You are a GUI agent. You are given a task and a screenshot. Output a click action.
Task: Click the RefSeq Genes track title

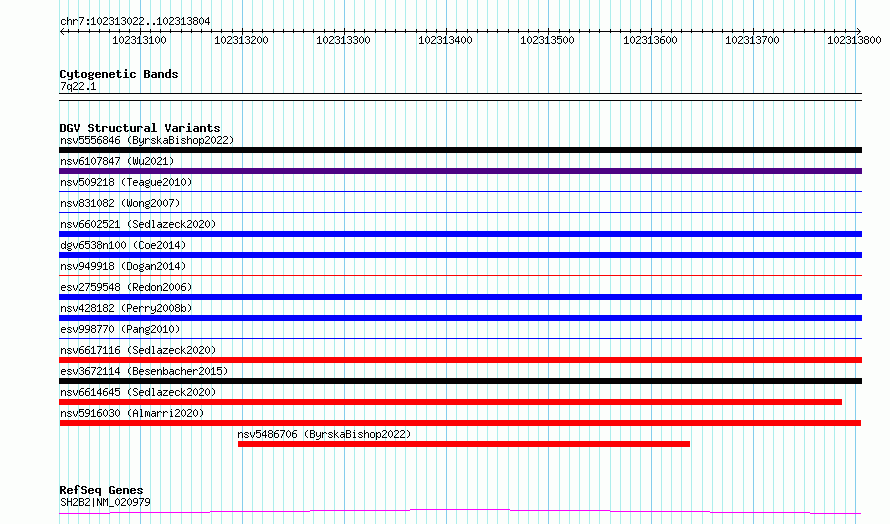click(x=101, y=490)
